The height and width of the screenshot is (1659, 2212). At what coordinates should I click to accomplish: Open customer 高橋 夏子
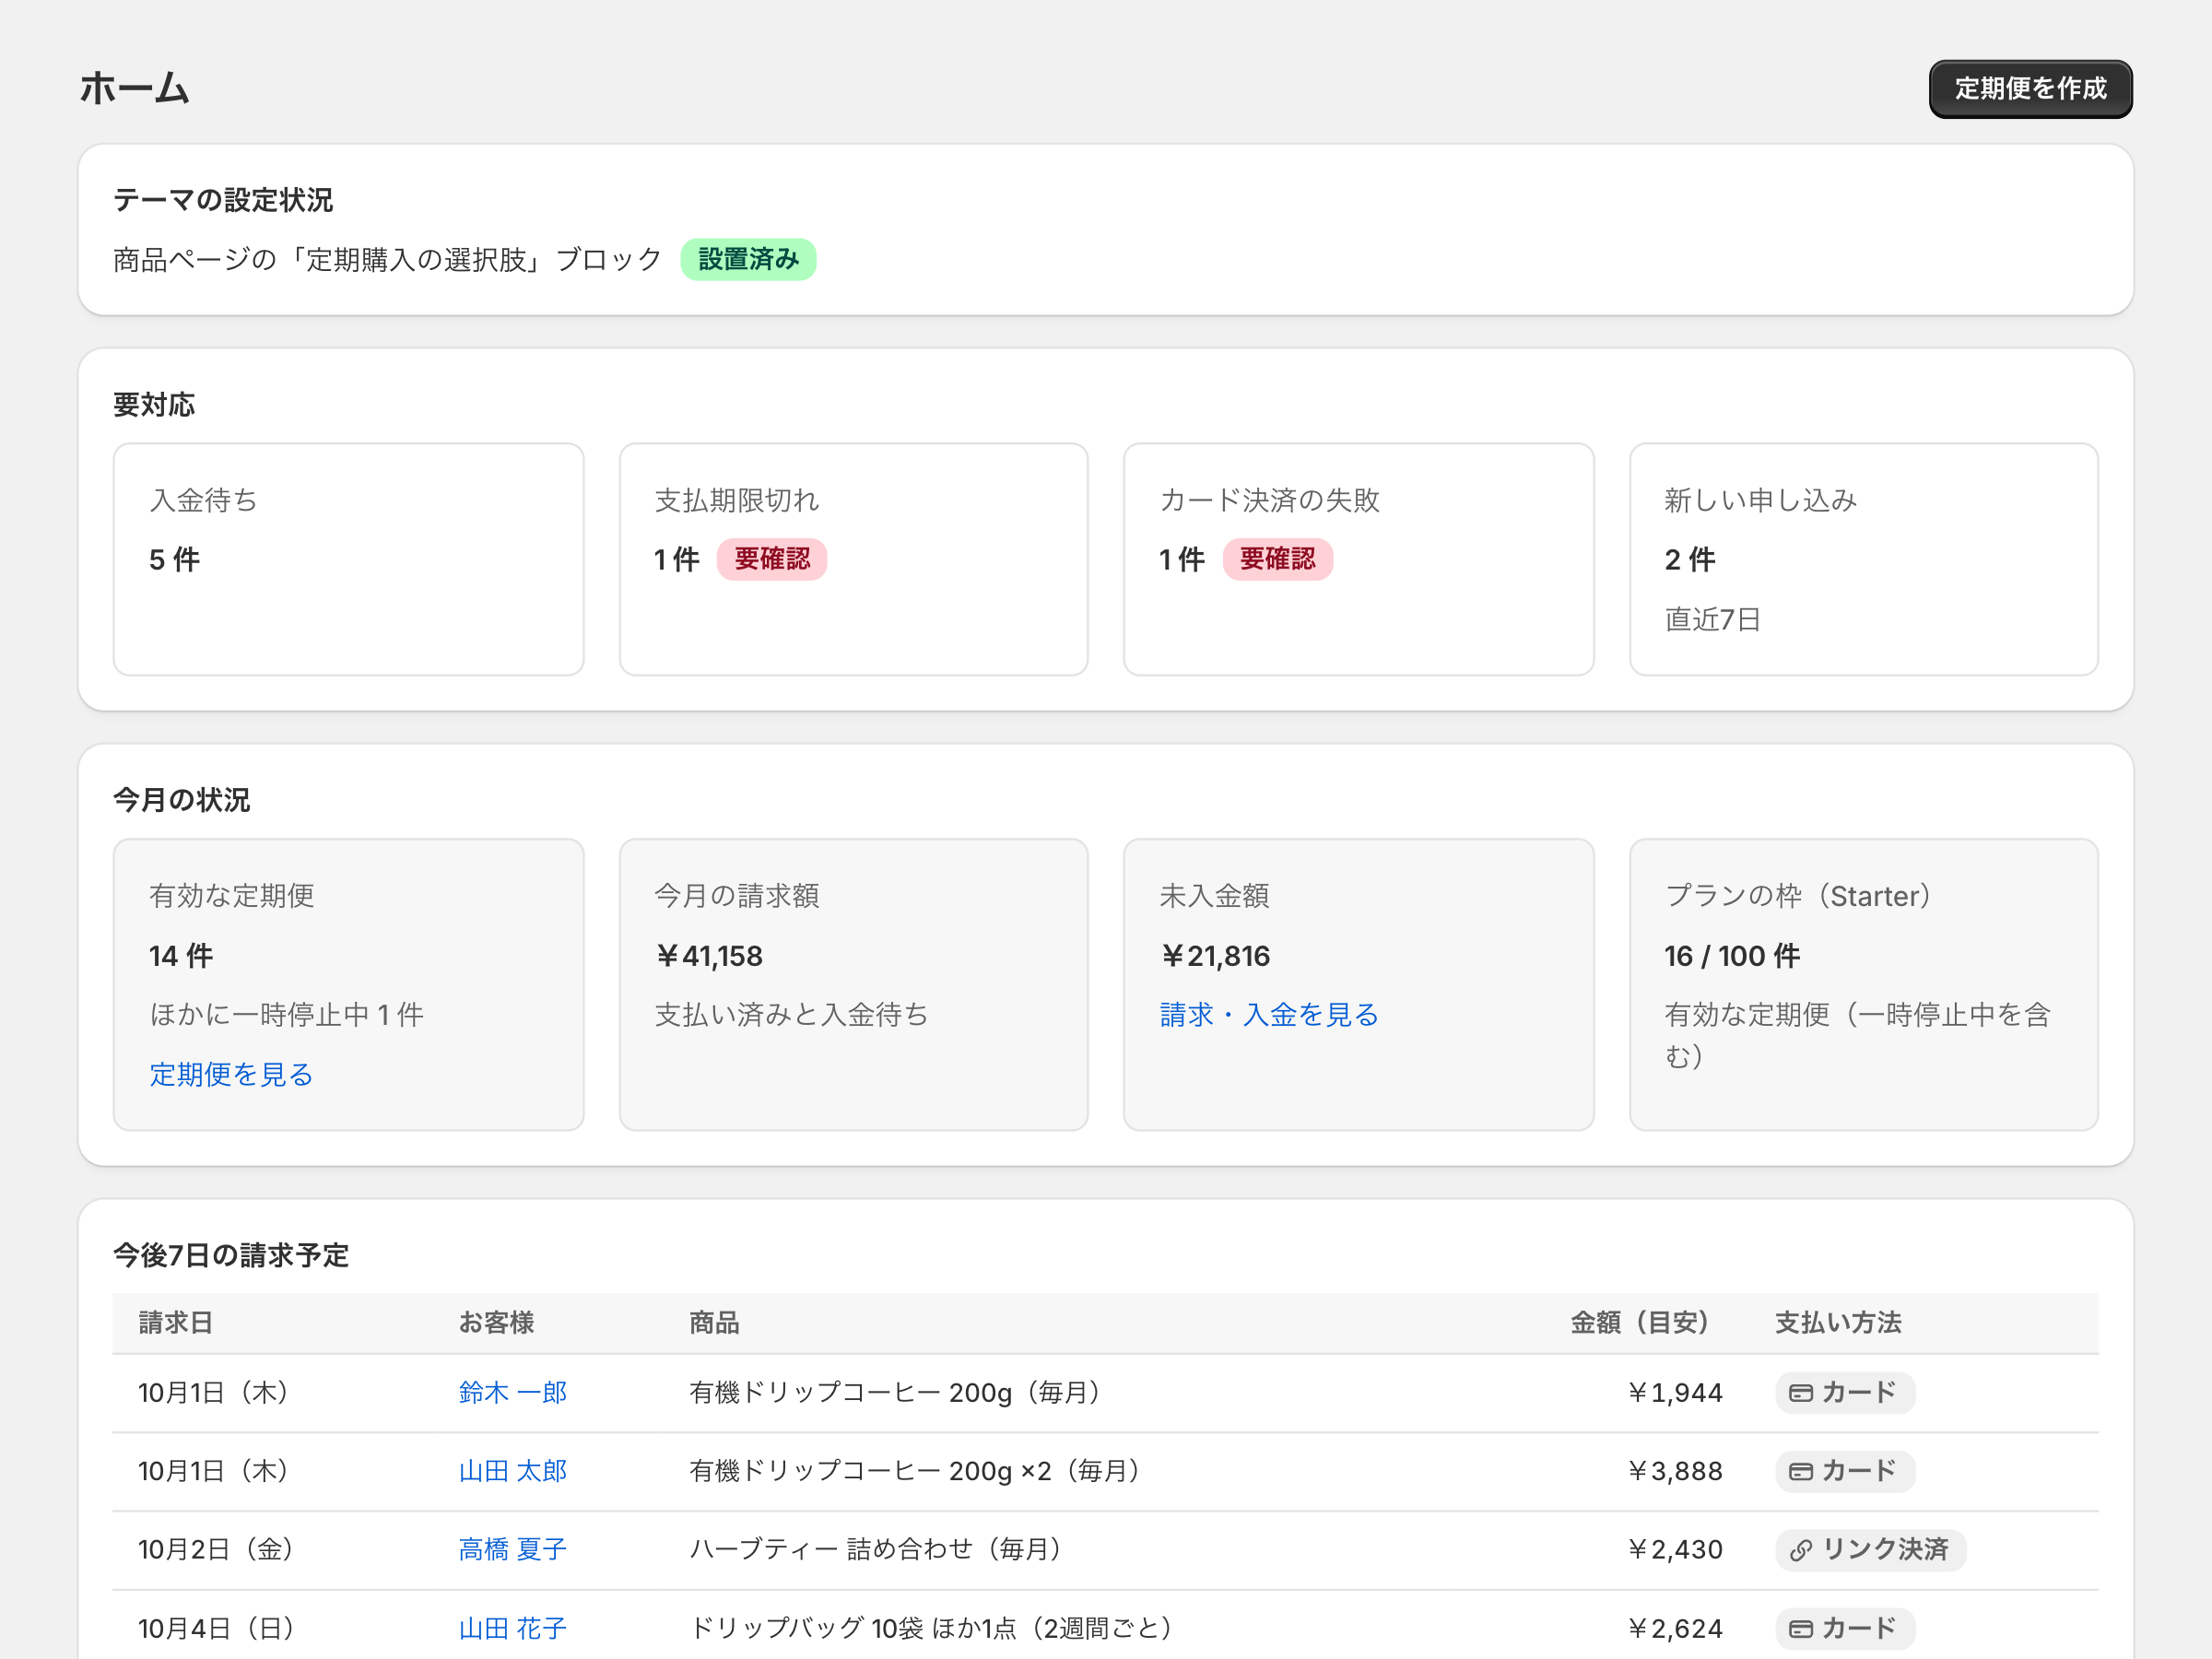click(x=512, y=1549)
